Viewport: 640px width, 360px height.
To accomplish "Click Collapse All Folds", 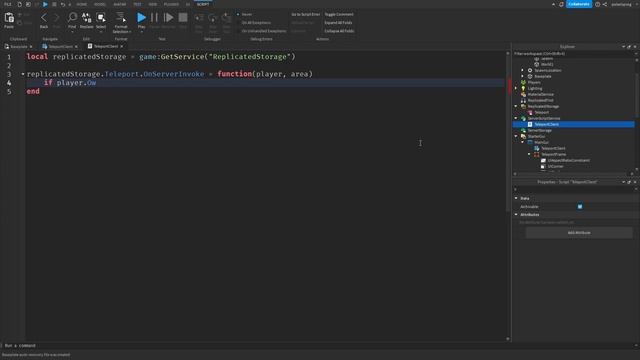I will pos(339,31).
